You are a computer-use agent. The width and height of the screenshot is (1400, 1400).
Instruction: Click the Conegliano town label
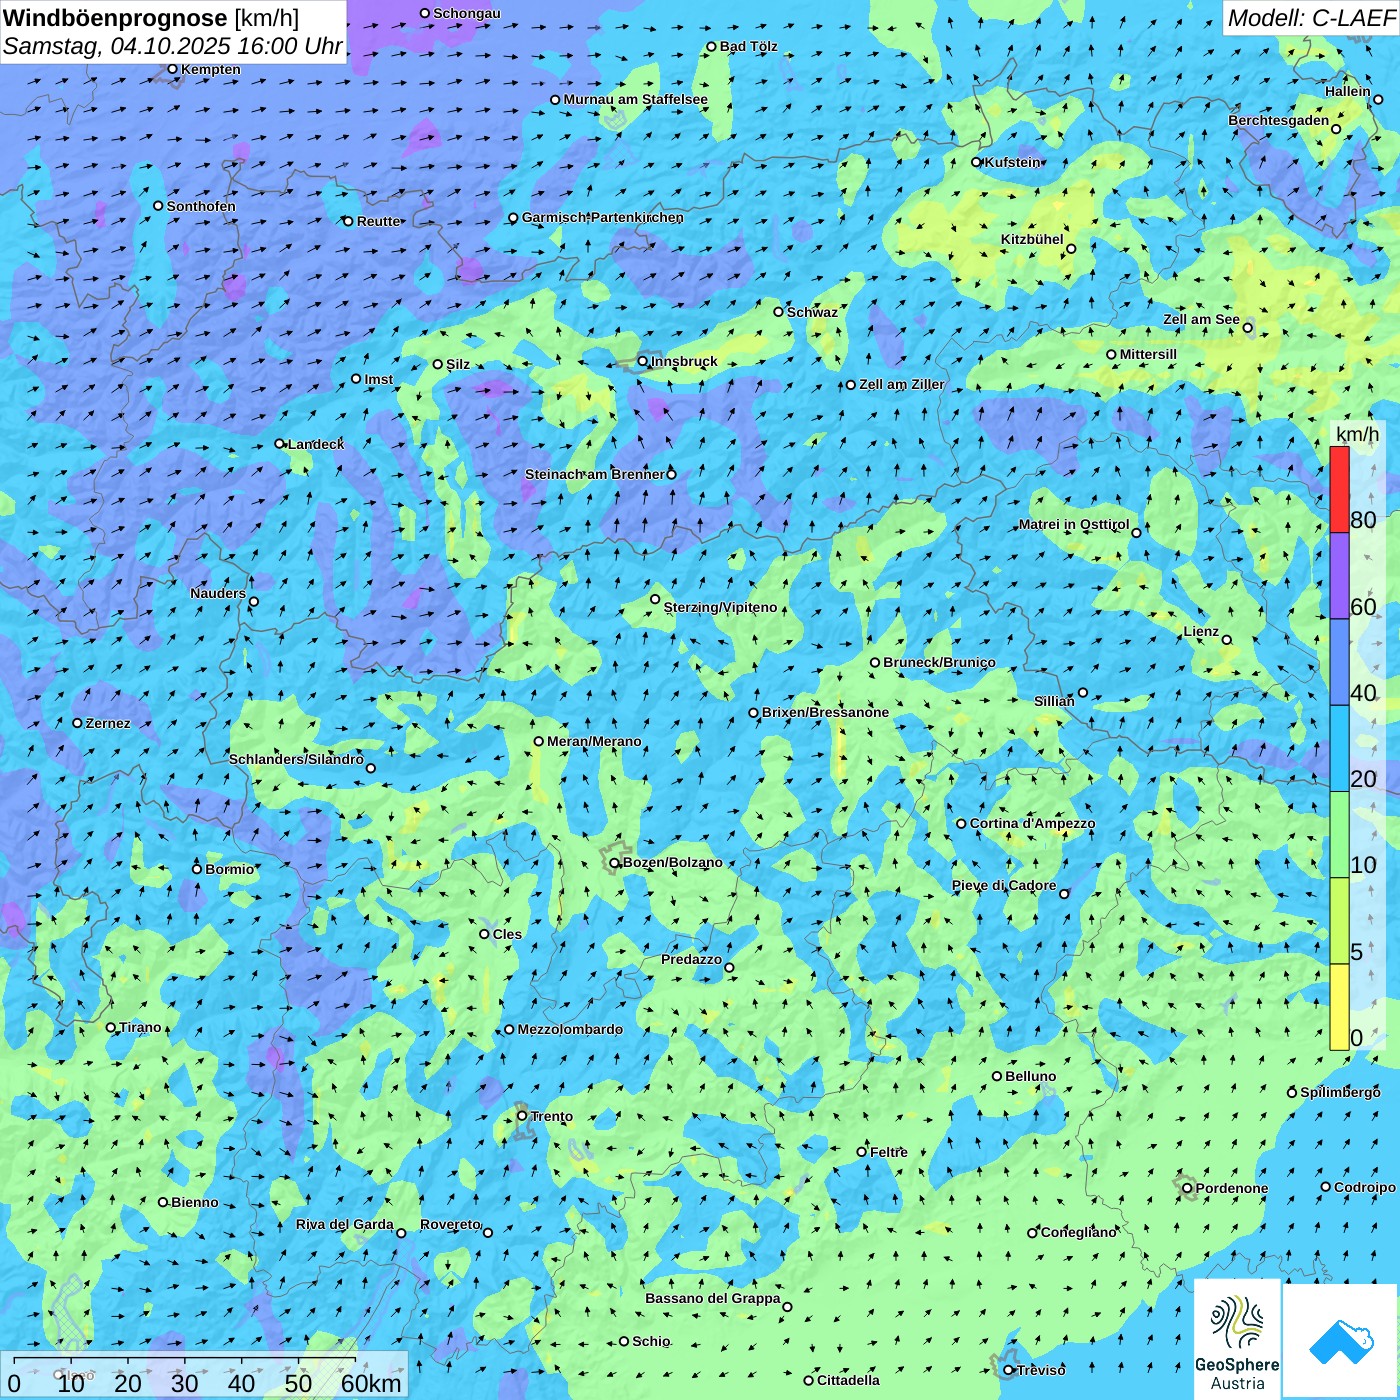tap(1079, 1232)
